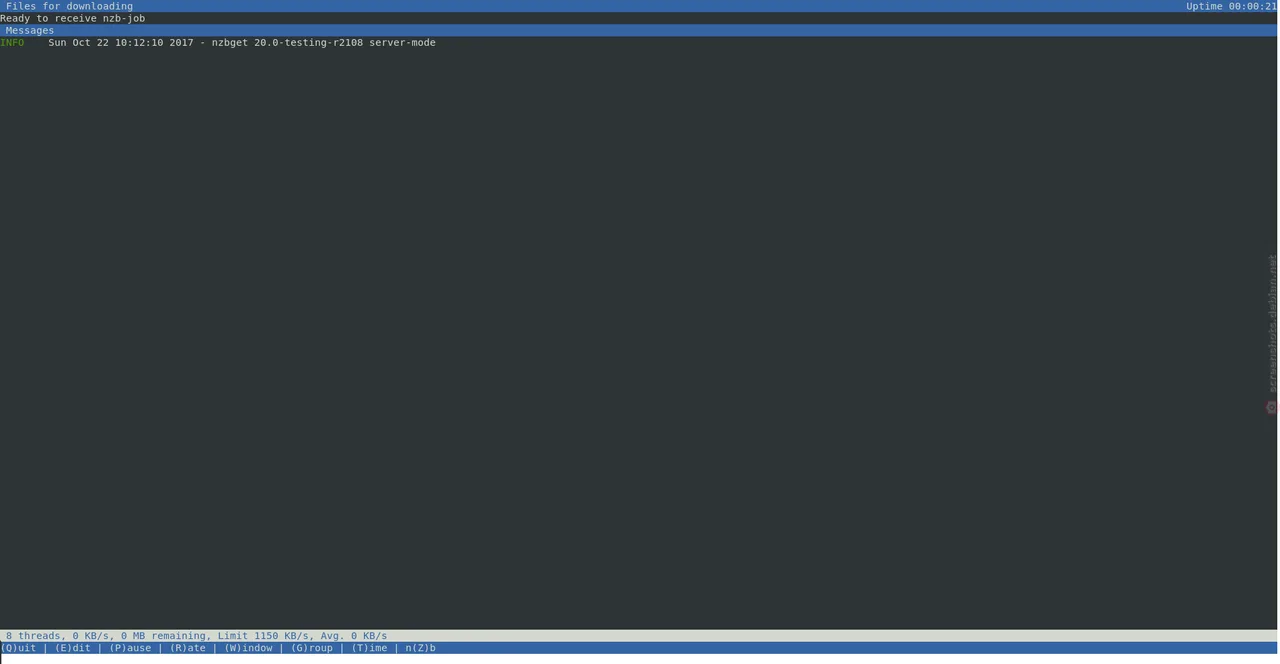The width and height of the screenshot is (1280, 664).
Task: Click the Uptime counter
Action: (1231, 6)
